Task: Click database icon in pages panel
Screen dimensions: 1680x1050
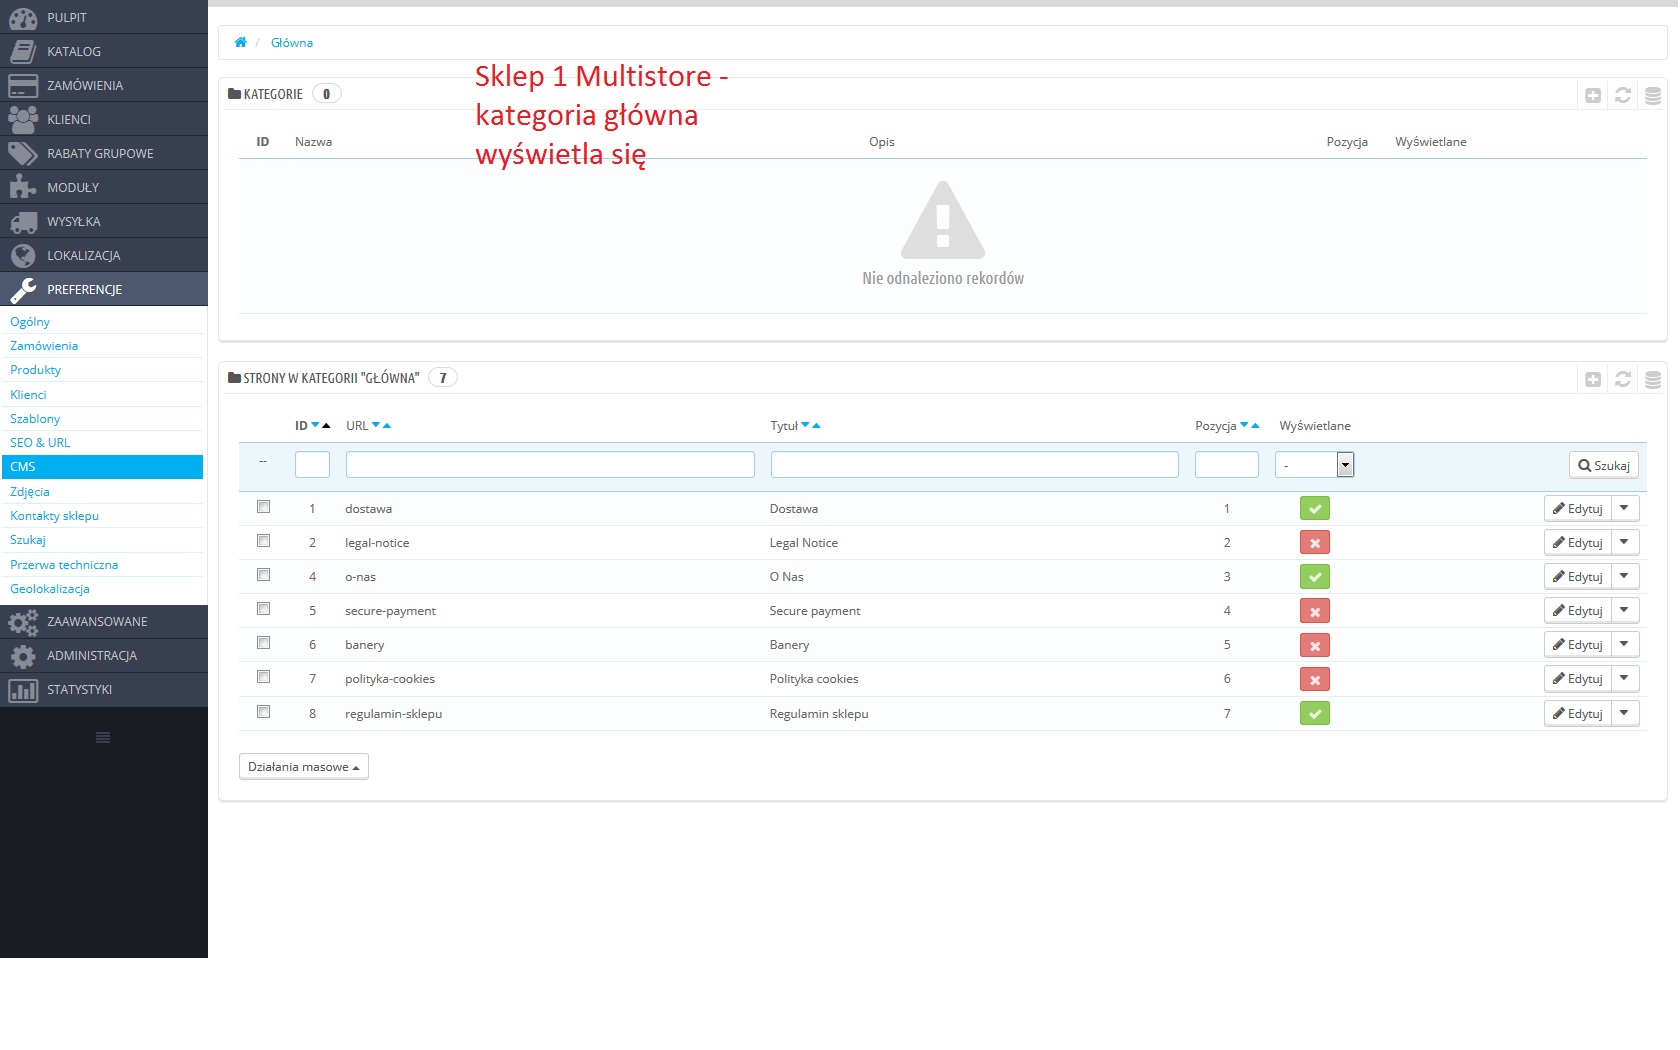Action: tap(1653, 379)
